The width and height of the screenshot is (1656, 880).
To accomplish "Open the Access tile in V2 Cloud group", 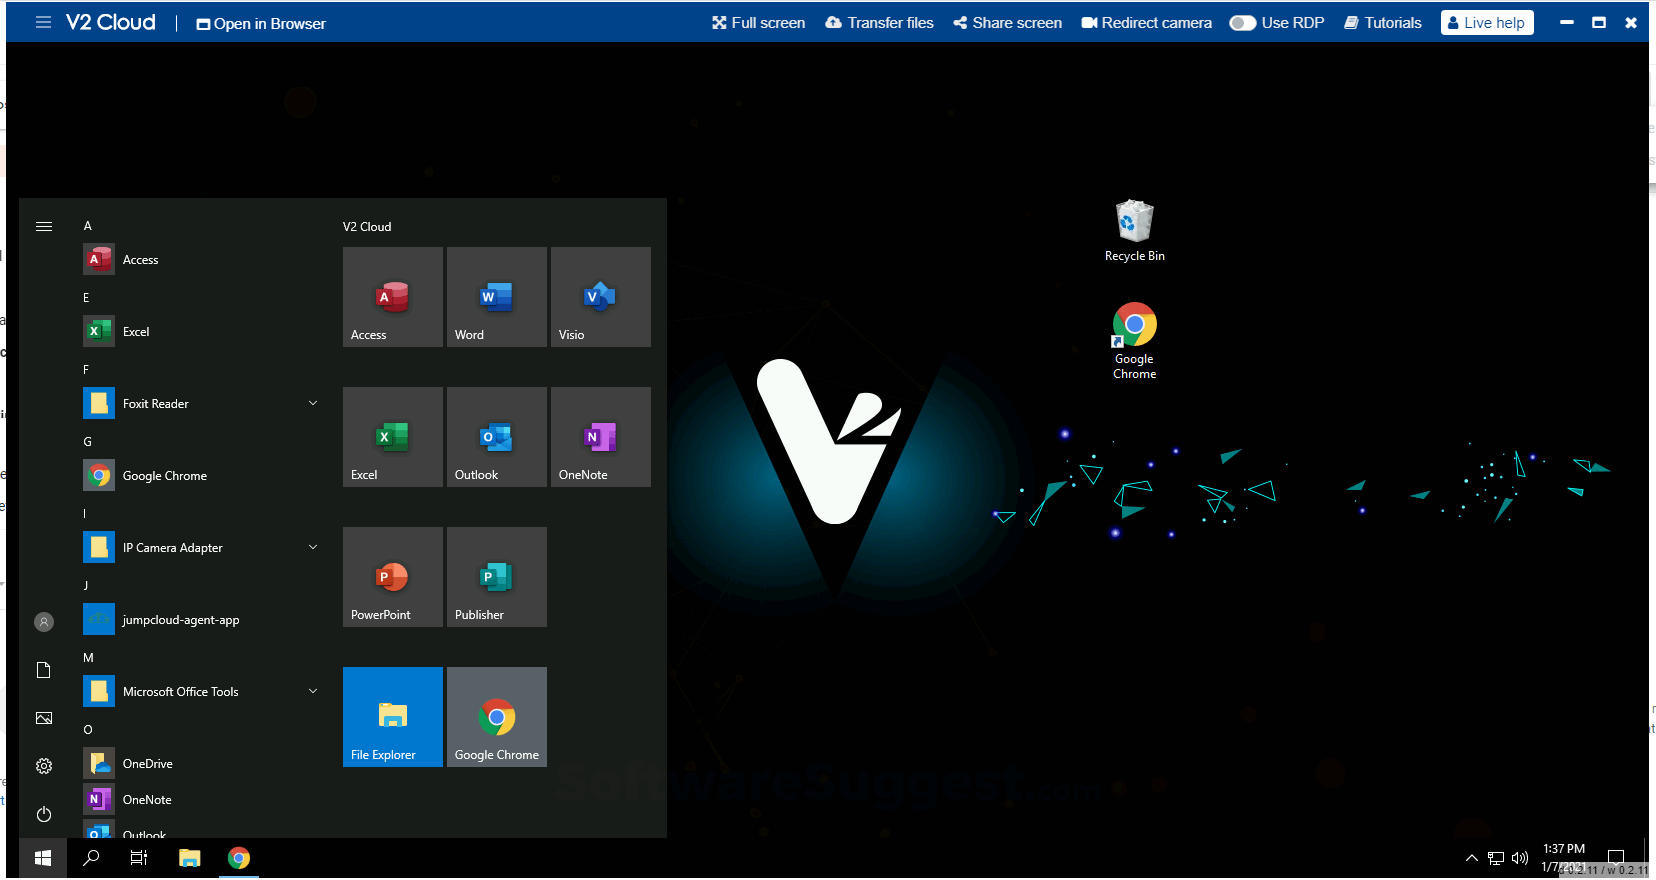I will pos(392,297).
